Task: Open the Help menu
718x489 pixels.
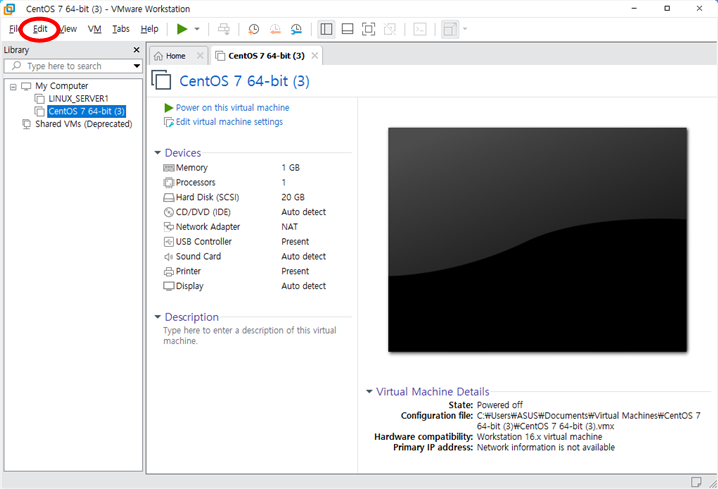Action: (x=149, y=29)
